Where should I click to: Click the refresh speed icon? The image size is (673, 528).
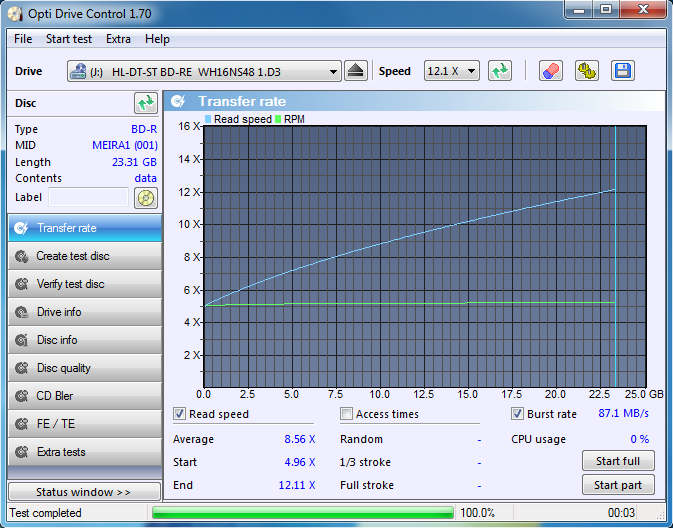click(500, 71)
